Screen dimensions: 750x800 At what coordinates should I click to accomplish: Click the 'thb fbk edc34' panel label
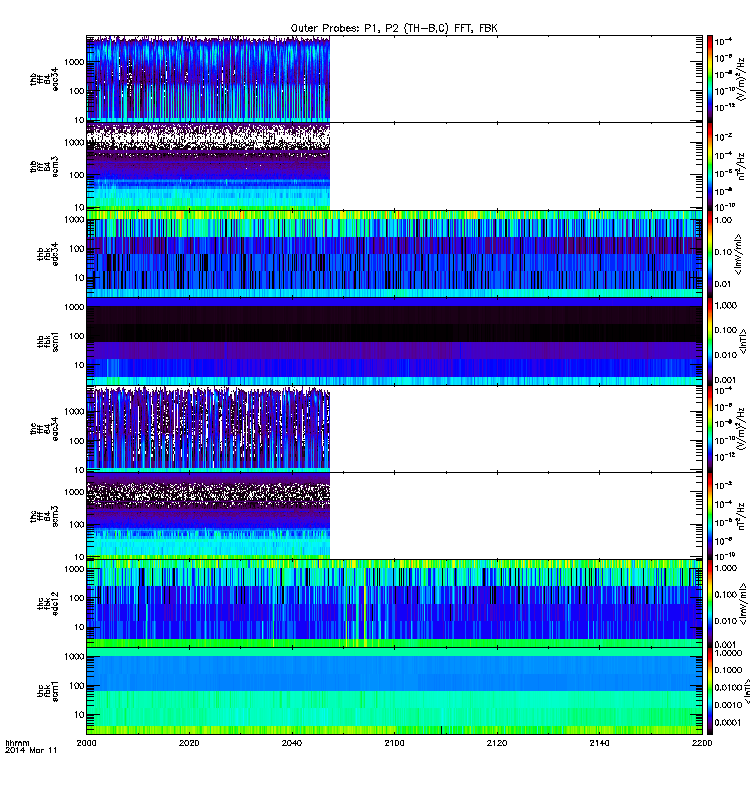pos(47,254)
